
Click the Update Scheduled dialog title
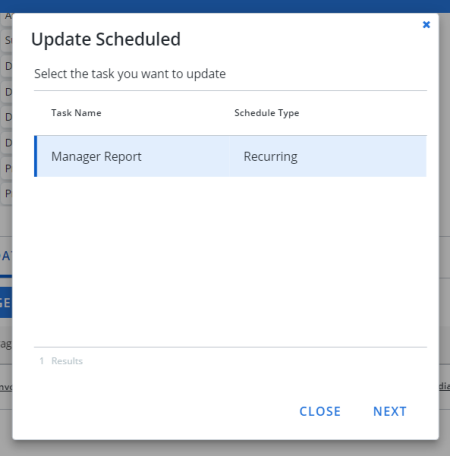(106, 39)
